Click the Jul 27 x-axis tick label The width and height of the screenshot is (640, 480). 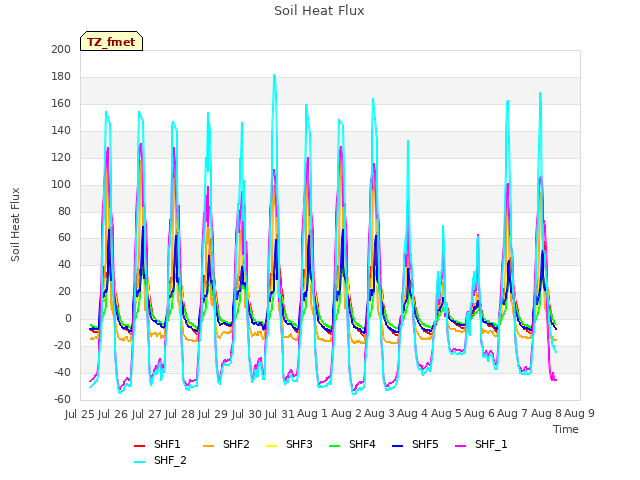[147, 414]
